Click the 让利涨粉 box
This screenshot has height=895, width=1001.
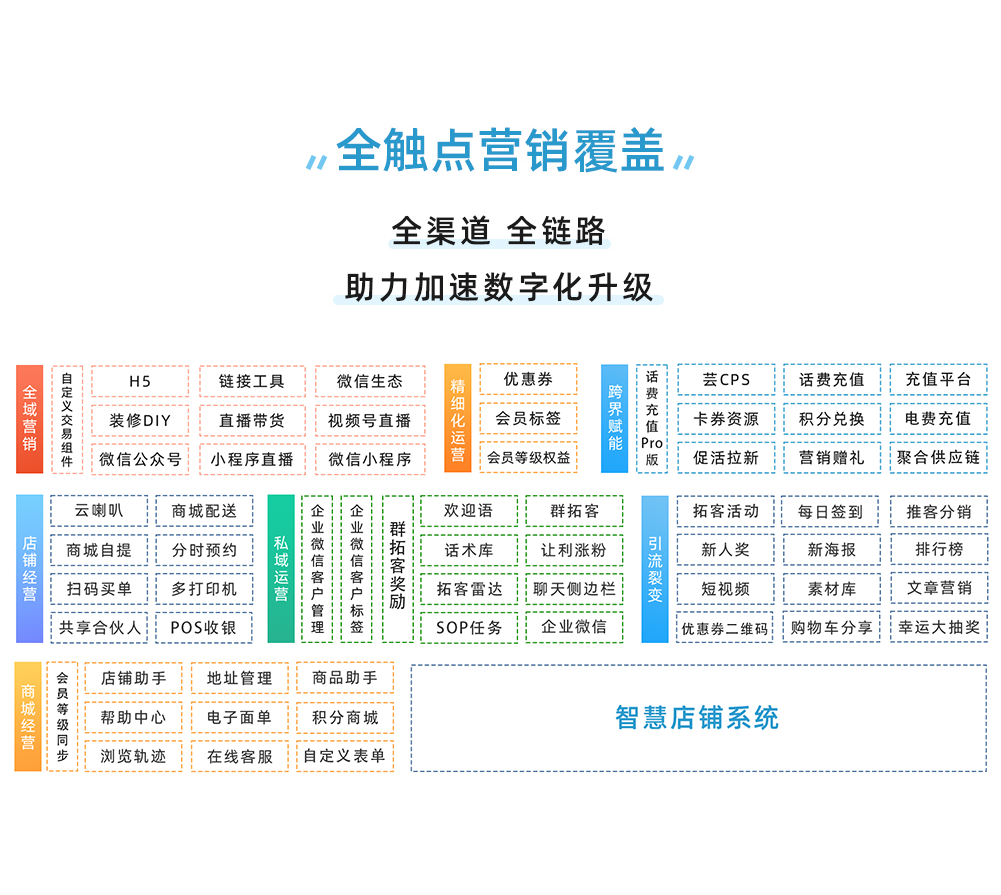(x=575, y=550)
